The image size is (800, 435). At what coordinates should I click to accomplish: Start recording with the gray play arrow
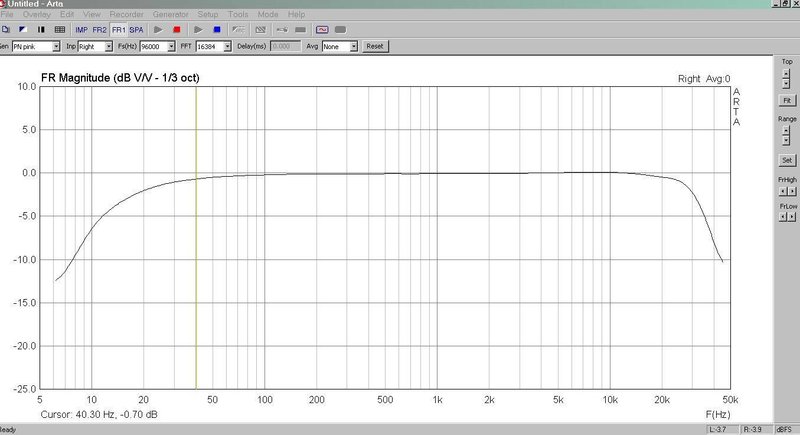(x=158, y=30)
